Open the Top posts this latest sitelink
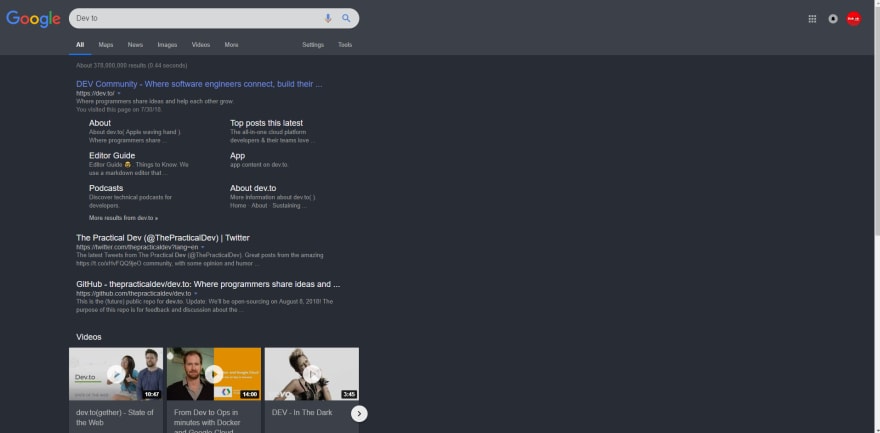The image size is (880, 433). [267, 123]
